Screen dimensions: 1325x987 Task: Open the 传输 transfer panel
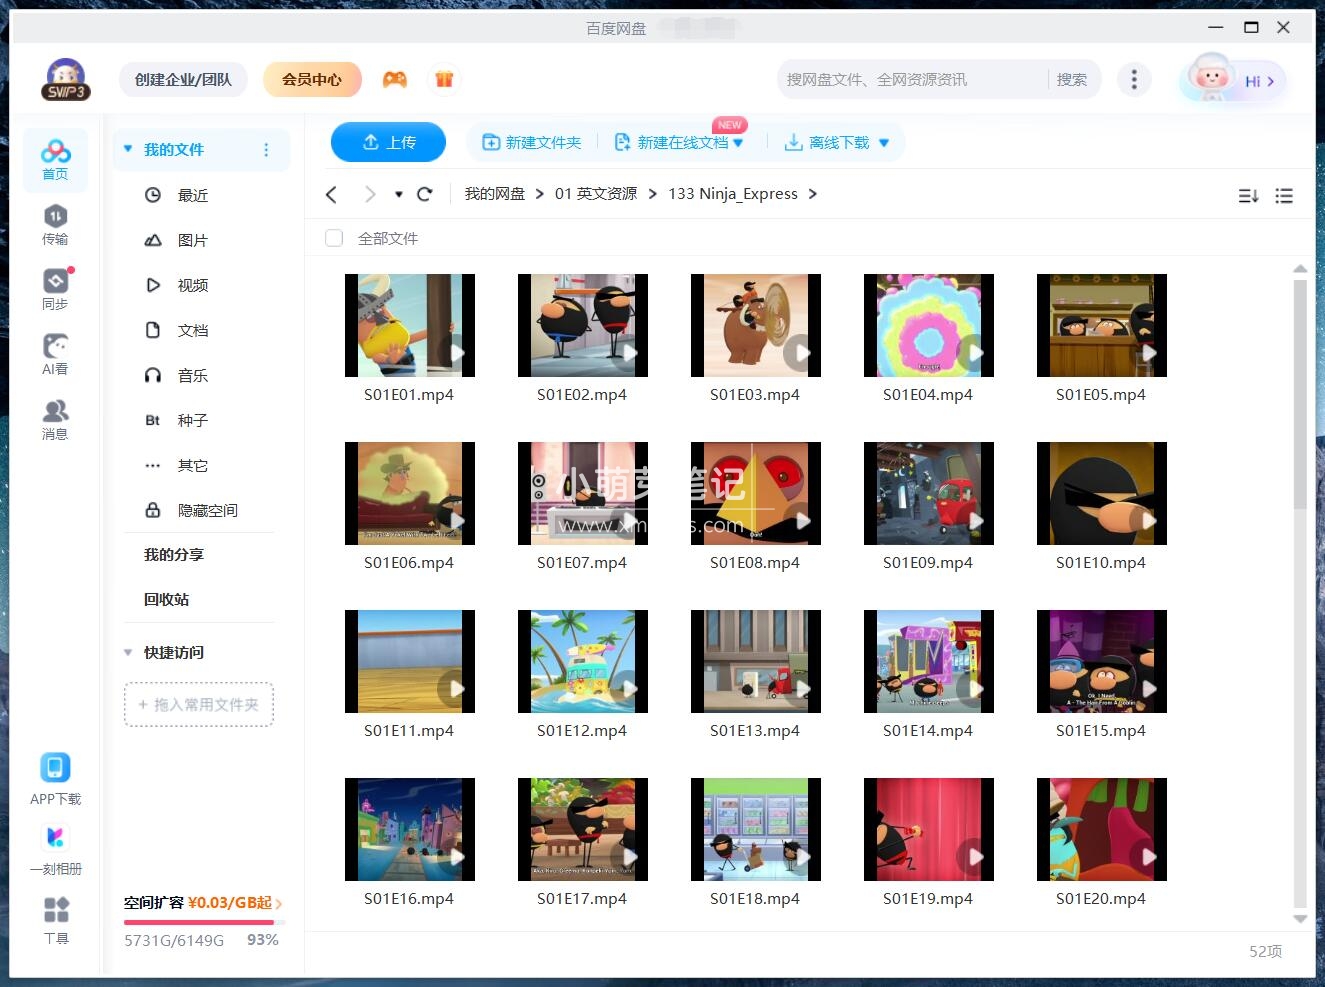pos(55,222)
